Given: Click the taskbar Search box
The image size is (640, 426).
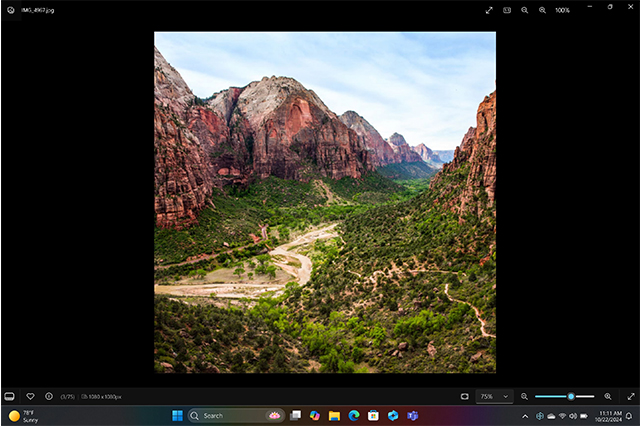Looking at the screenshot, I should pos(236,416).
